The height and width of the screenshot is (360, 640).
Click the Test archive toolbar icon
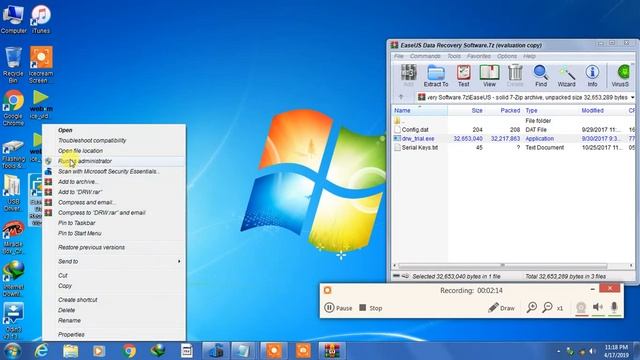[463, 76]
